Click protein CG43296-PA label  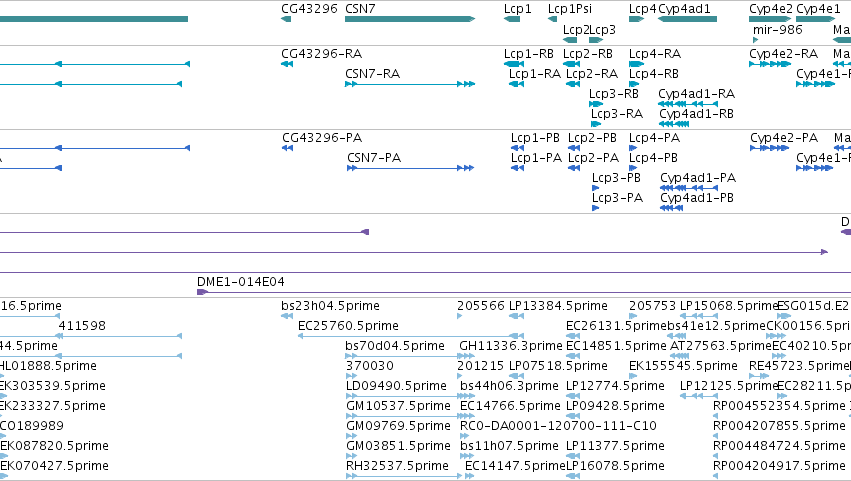click(x=322, y=138)
